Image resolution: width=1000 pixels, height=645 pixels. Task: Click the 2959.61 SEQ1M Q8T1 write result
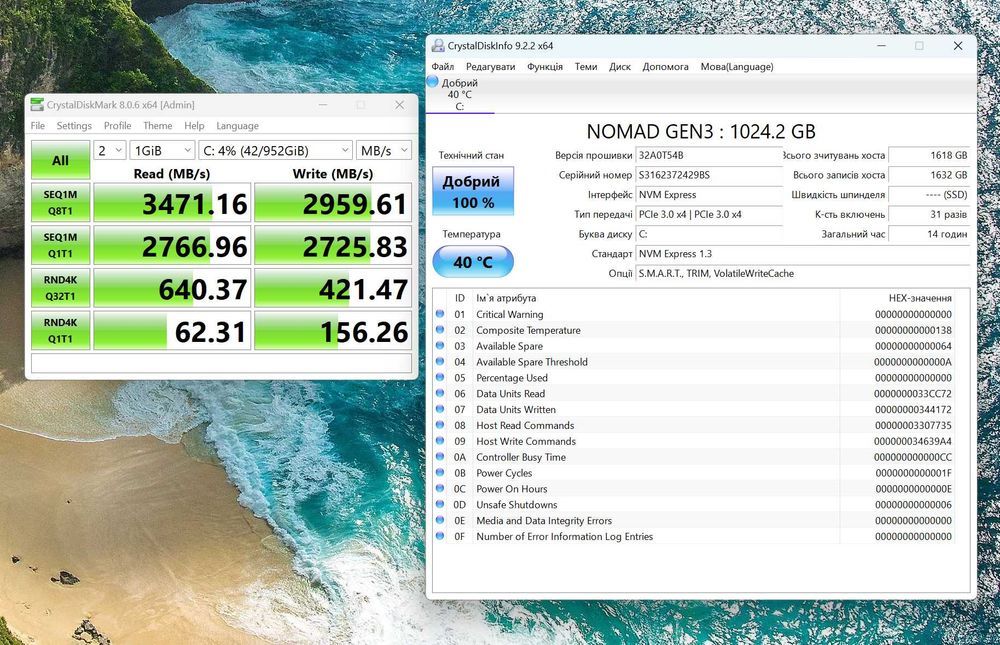(333, 203)
